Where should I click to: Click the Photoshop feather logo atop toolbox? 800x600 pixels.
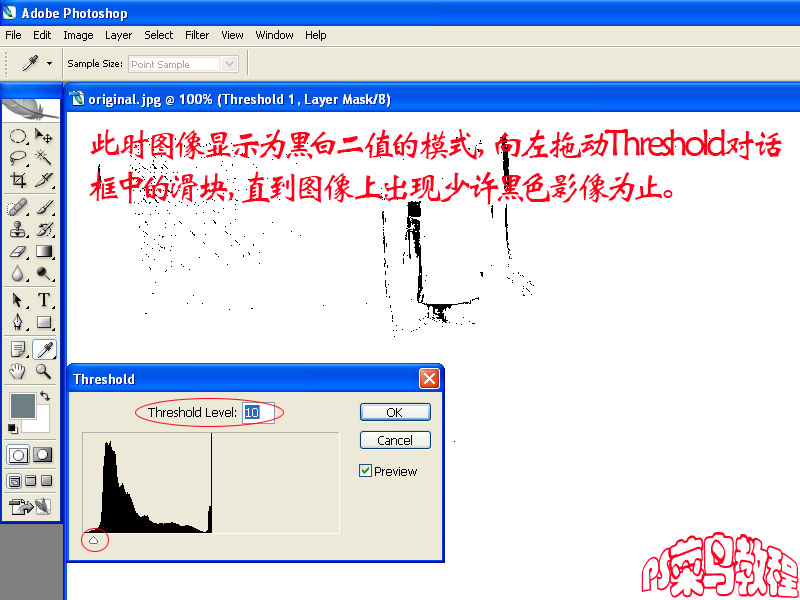click(x=31, y=109)
